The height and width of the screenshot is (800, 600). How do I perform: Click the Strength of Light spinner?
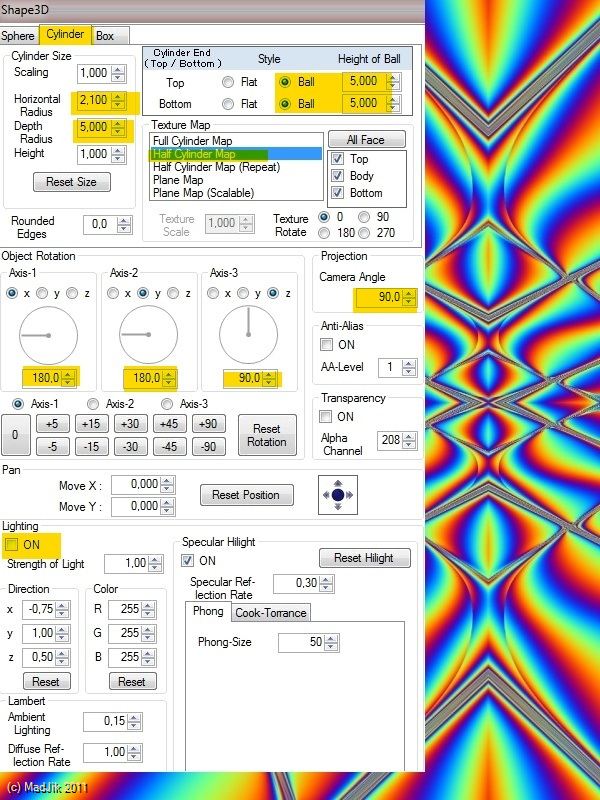pyautogui.click(x=155, y=564)
